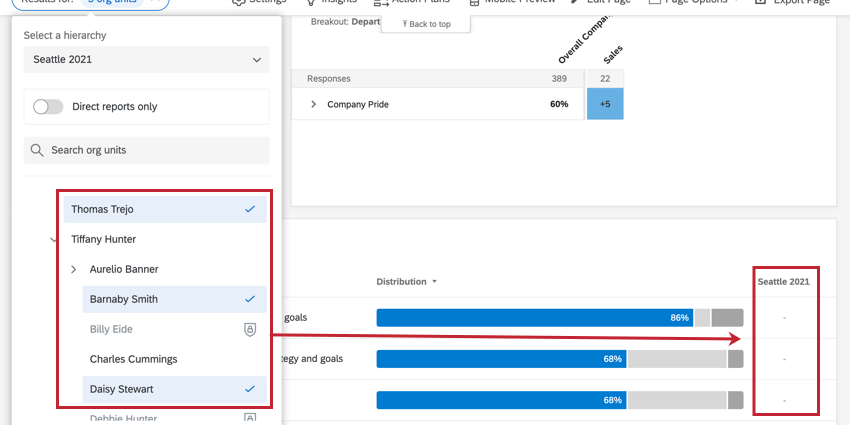Click the Seattle 2021 column header
This screenshot has width=850, height=425.
[784, 282]
